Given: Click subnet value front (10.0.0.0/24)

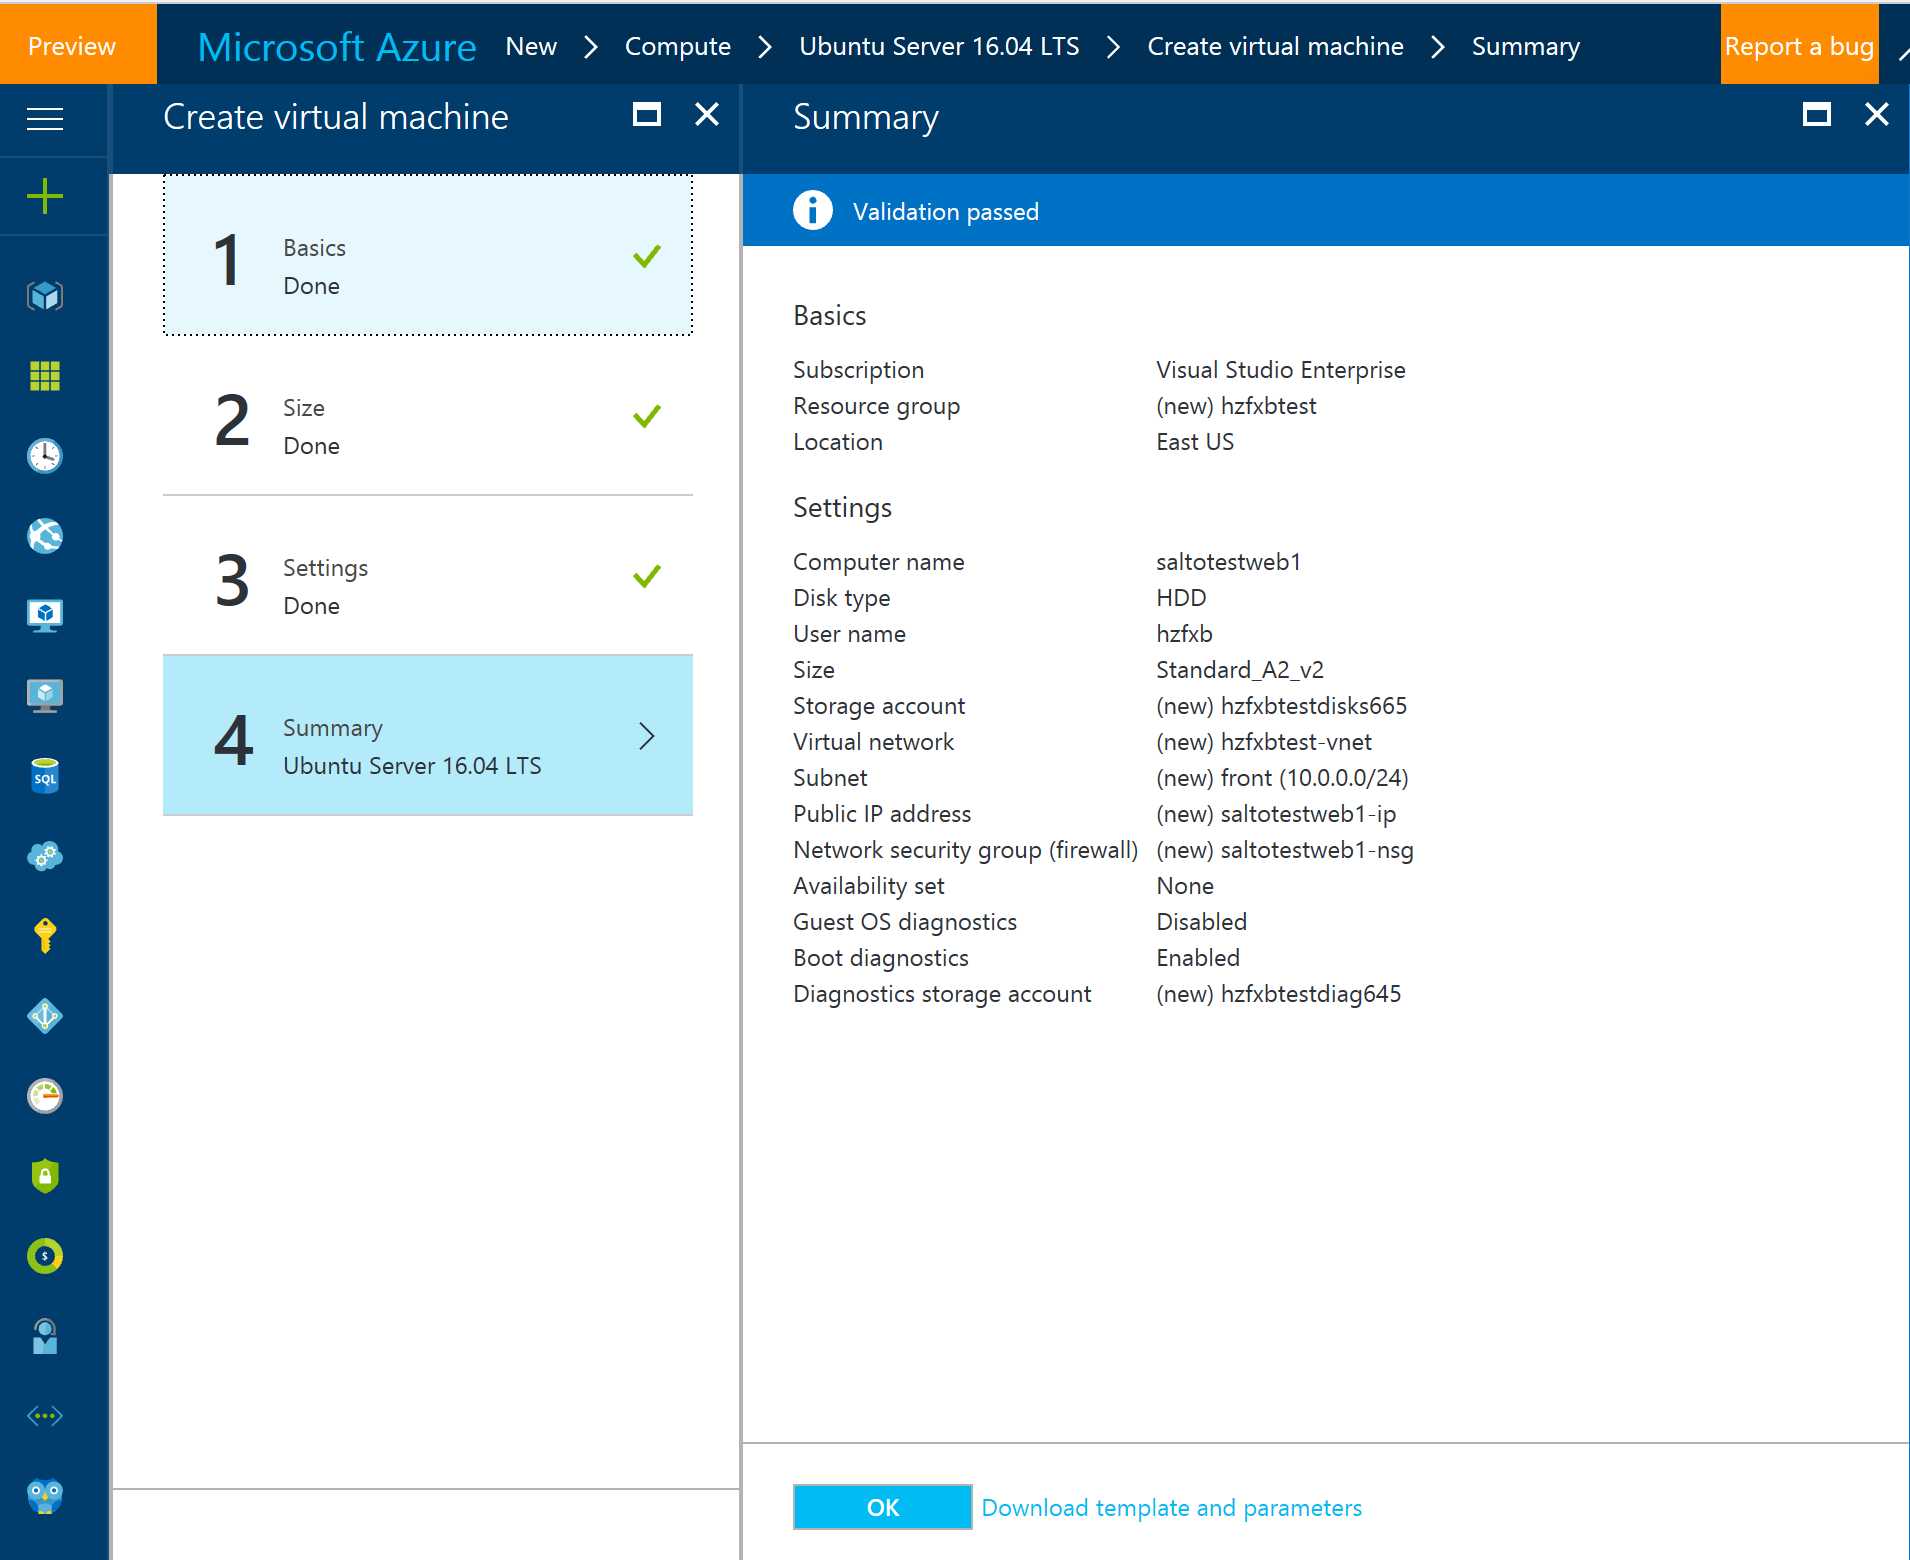Looking at the screenshot, I should click(1282, 778).
